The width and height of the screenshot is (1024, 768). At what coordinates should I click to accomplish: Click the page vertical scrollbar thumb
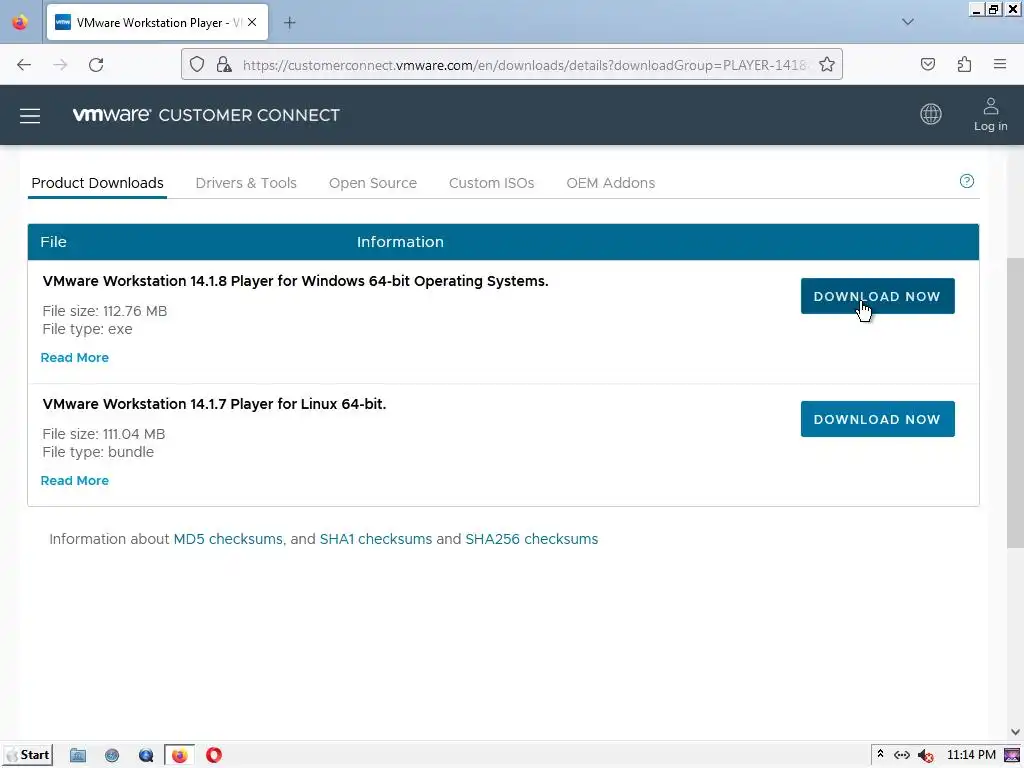point(1015,402)
